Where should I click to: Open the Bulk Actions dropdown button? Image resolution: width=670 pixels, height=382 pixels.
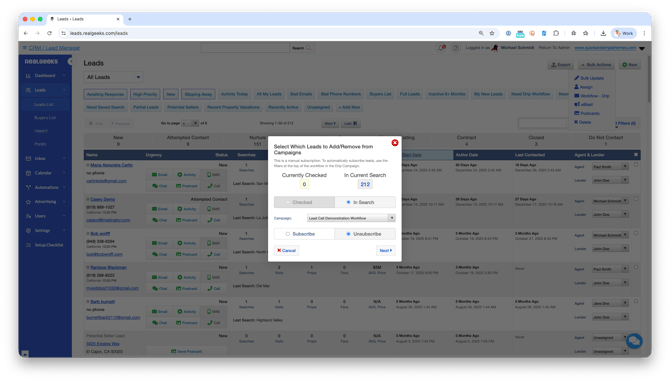tap(596, 65)
